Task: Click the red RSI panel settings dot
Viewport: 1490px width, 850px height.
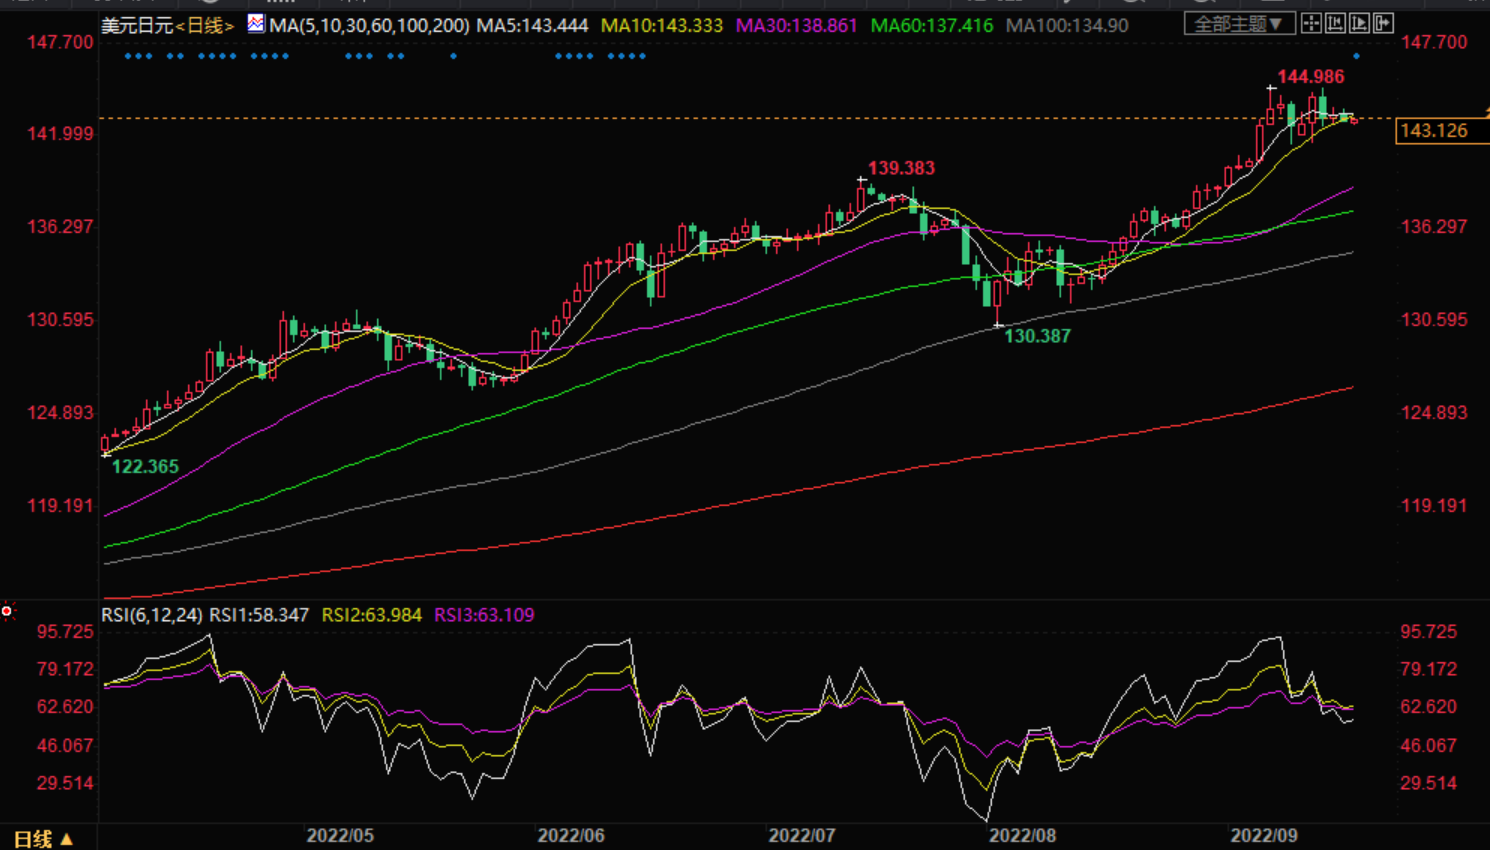Action: (x=7, y=611)
